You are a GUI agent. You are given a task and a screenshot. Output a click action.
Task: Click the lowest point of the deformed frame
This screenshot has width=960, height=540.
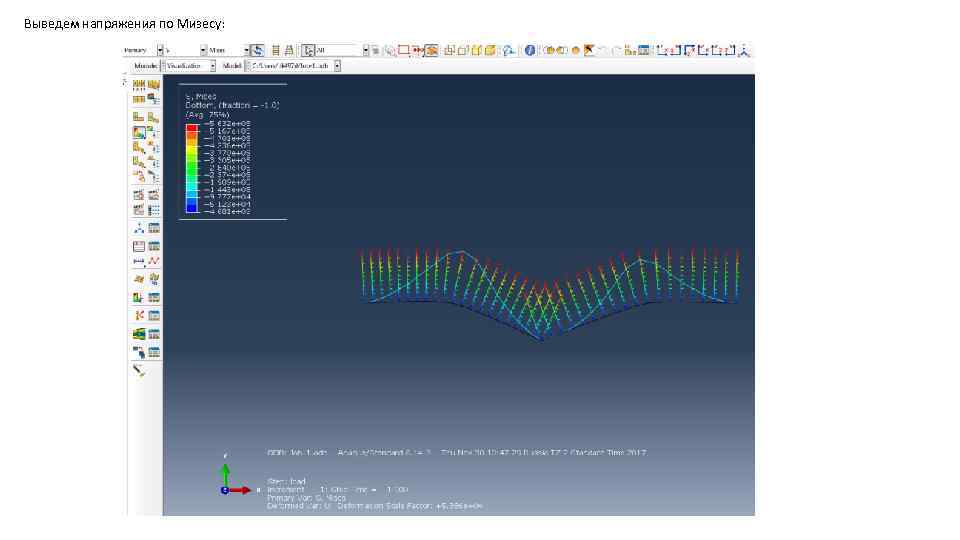pyautogui.click(x=542, y=339)
